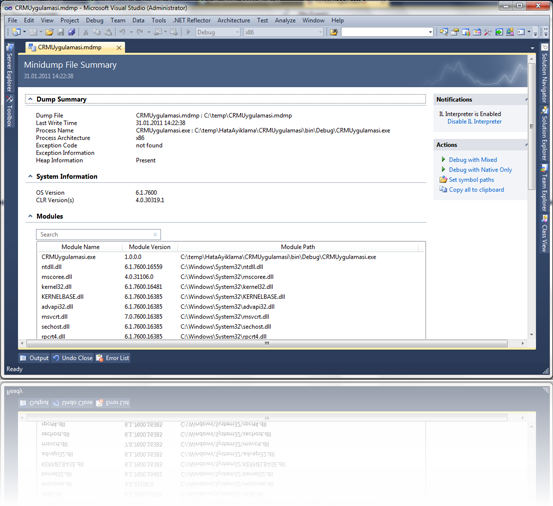Open the Extension Manager toolbar icon
Screen dimensions: 553x506
(x=510, y=32)
